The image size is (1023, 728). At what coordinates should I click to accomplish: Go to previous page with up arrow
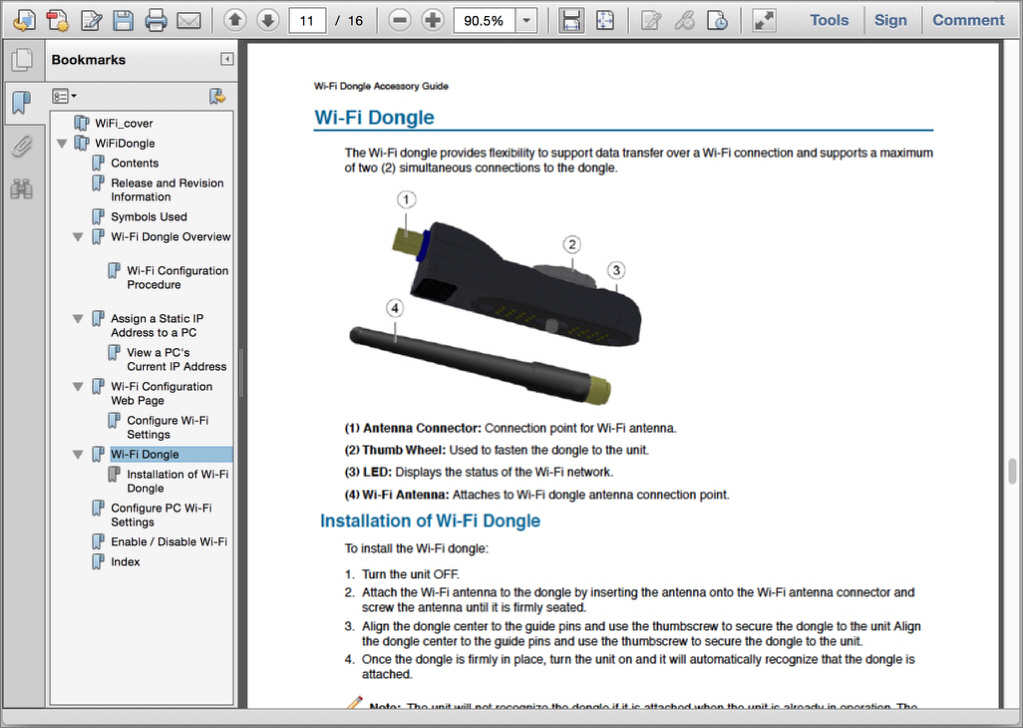234,20
